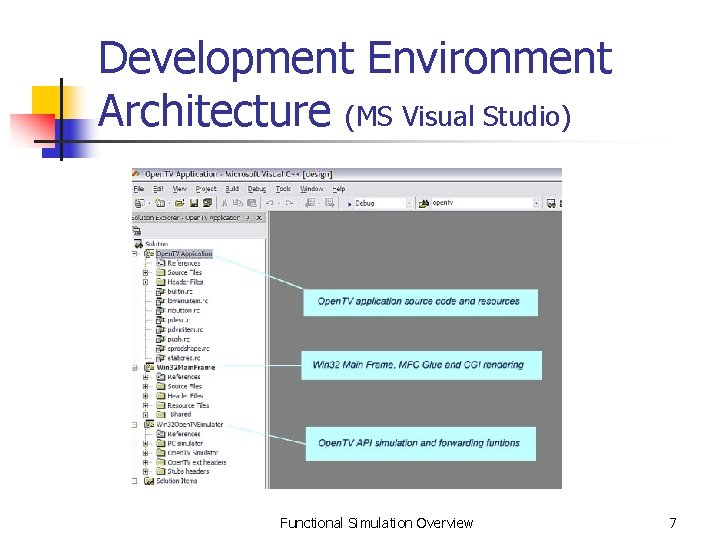Screen dimensions: 720x540
Task: Click the Start debugging arrow icon
Action: click(349, 204)
